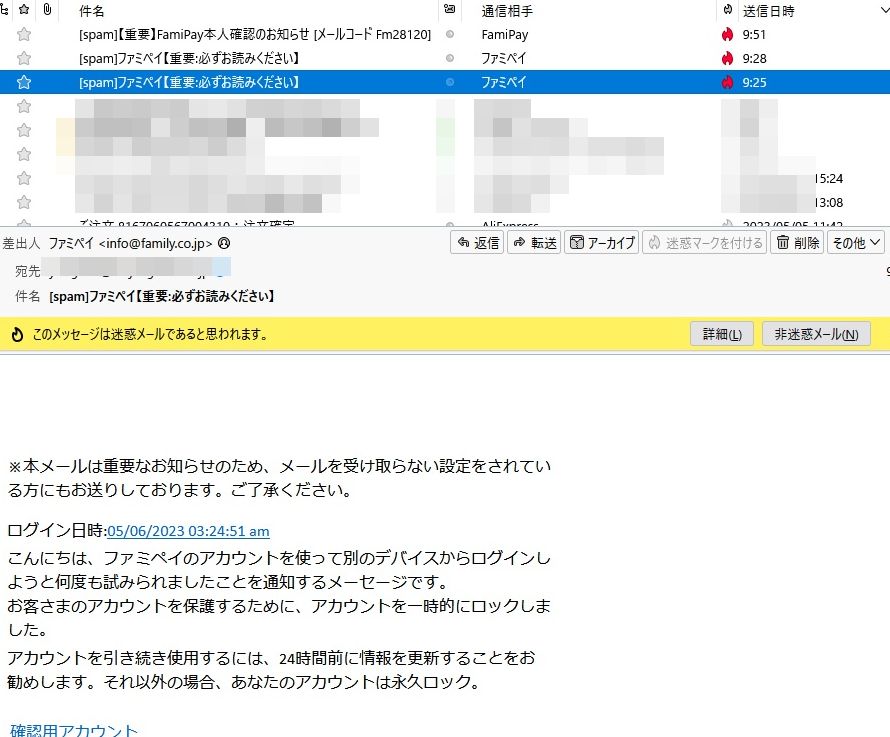Star the blurred message with time 13:08
The width and height of the screenshot is (890, 737).
click(x=24, y=202)
